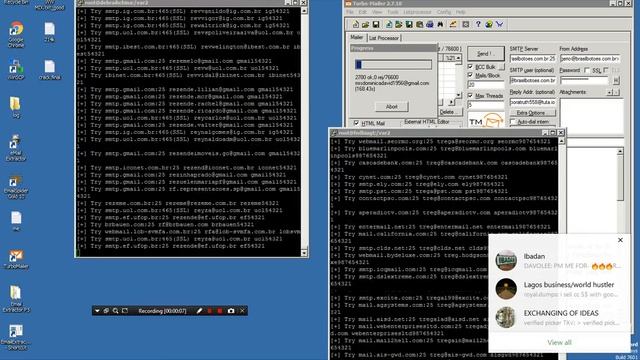Open the TurboMailer desktop shortcut
This screenshot has width=640, height=360.
click(16, 259)
